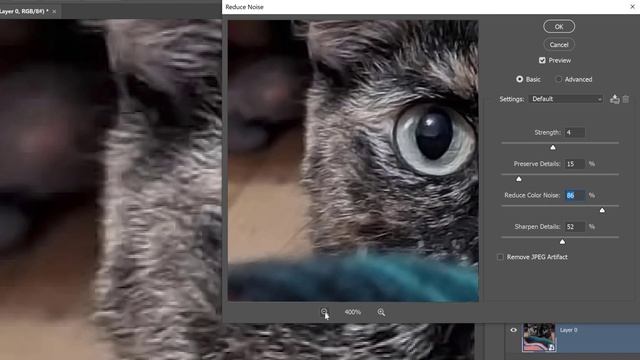Screen dimensions: 640x360
Task: Close the Reduce Noise dialog
Action: [632, 7]
